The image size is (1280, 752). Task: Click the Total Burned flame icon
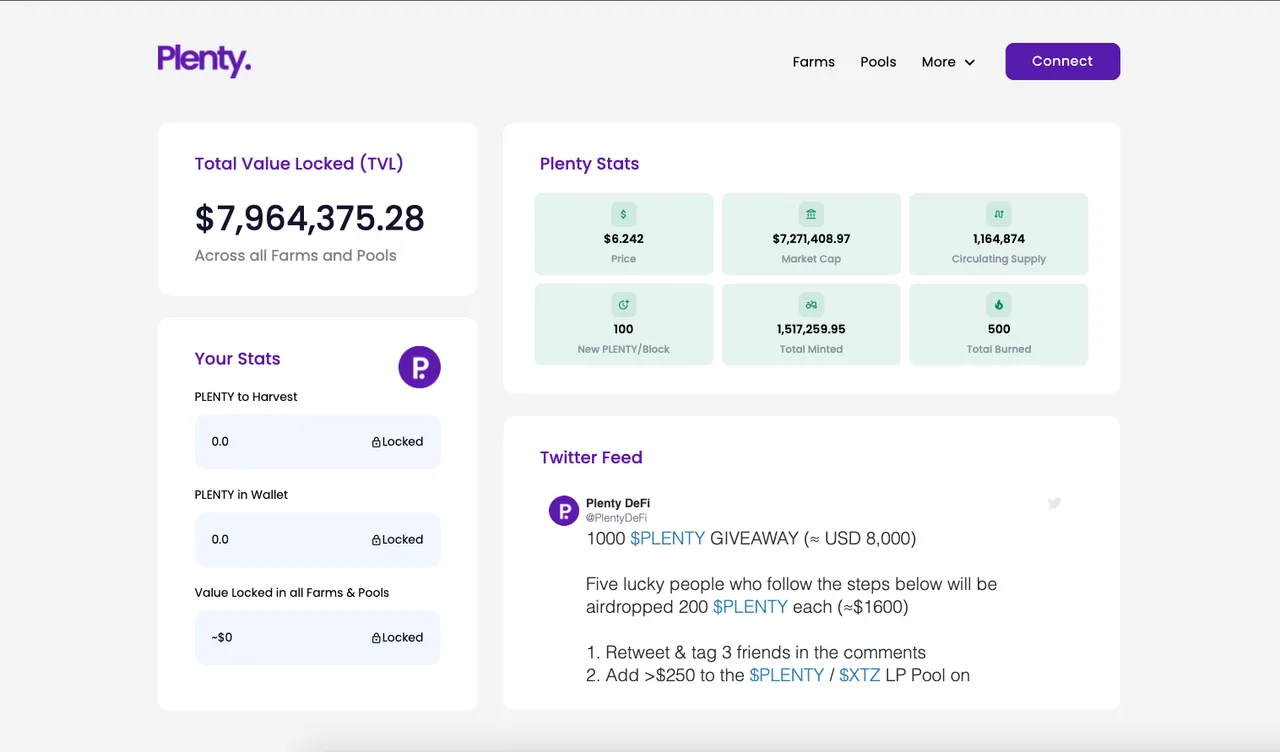point(998,304)
